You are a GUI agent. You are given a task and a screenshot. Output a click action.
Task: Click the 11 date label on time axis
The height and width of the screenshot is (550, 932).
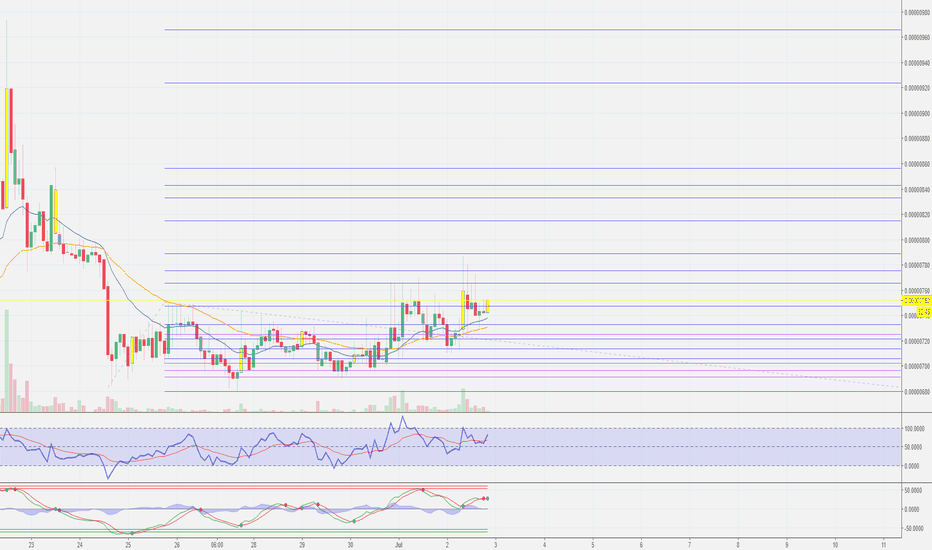tap(884, 544)
